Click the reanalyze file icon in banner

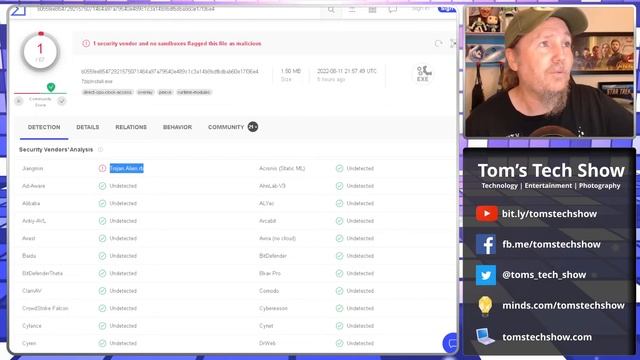(x=439, y=43)
